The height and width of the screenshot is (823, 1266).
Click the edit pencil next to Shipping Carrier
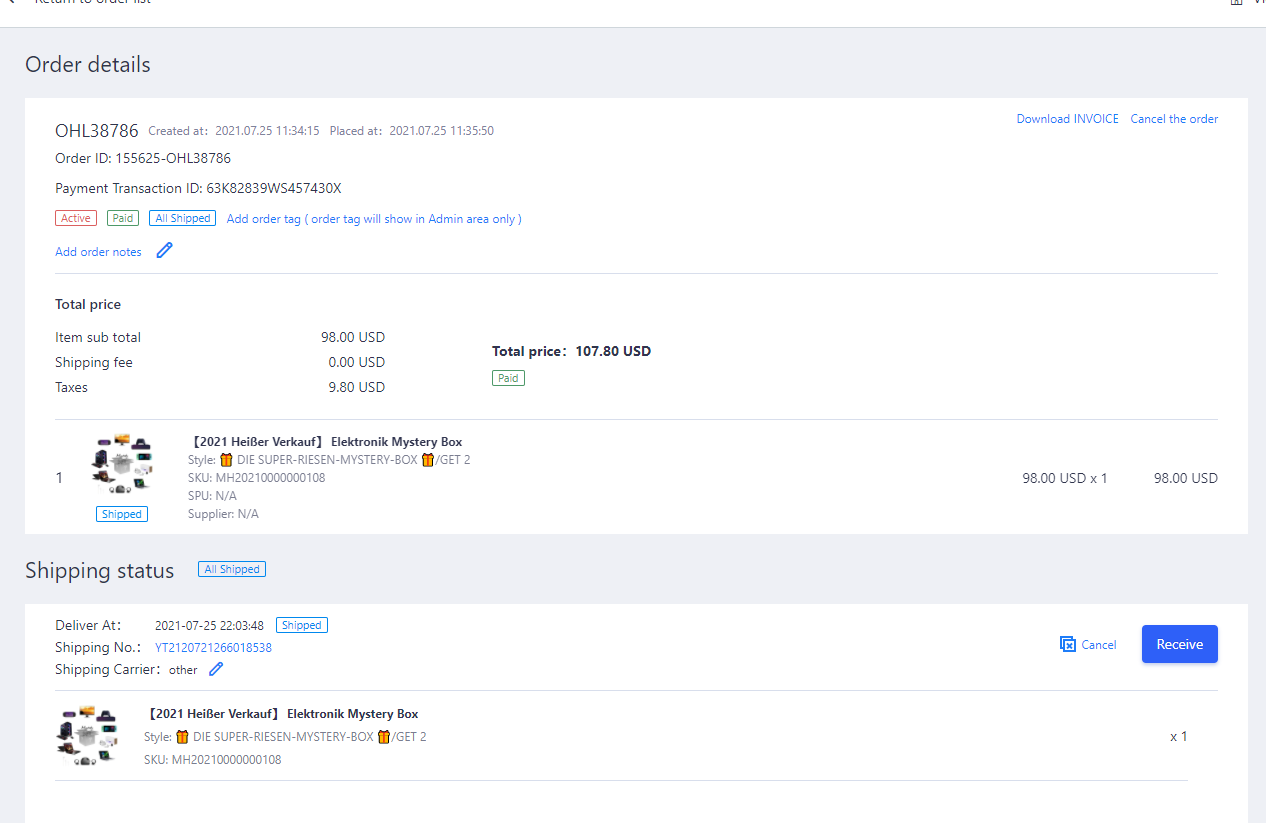pos(216,669)
